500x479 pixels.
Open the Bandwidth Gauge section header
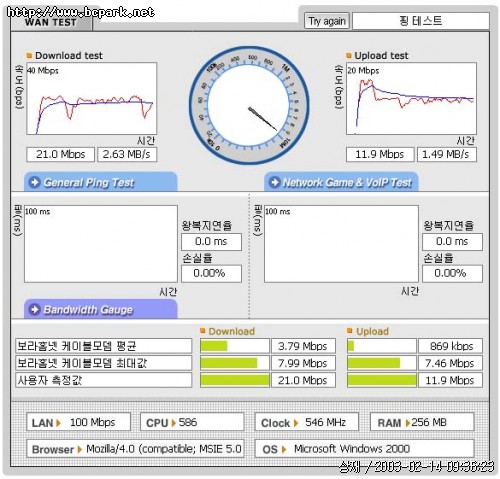[x=101, y=309]
